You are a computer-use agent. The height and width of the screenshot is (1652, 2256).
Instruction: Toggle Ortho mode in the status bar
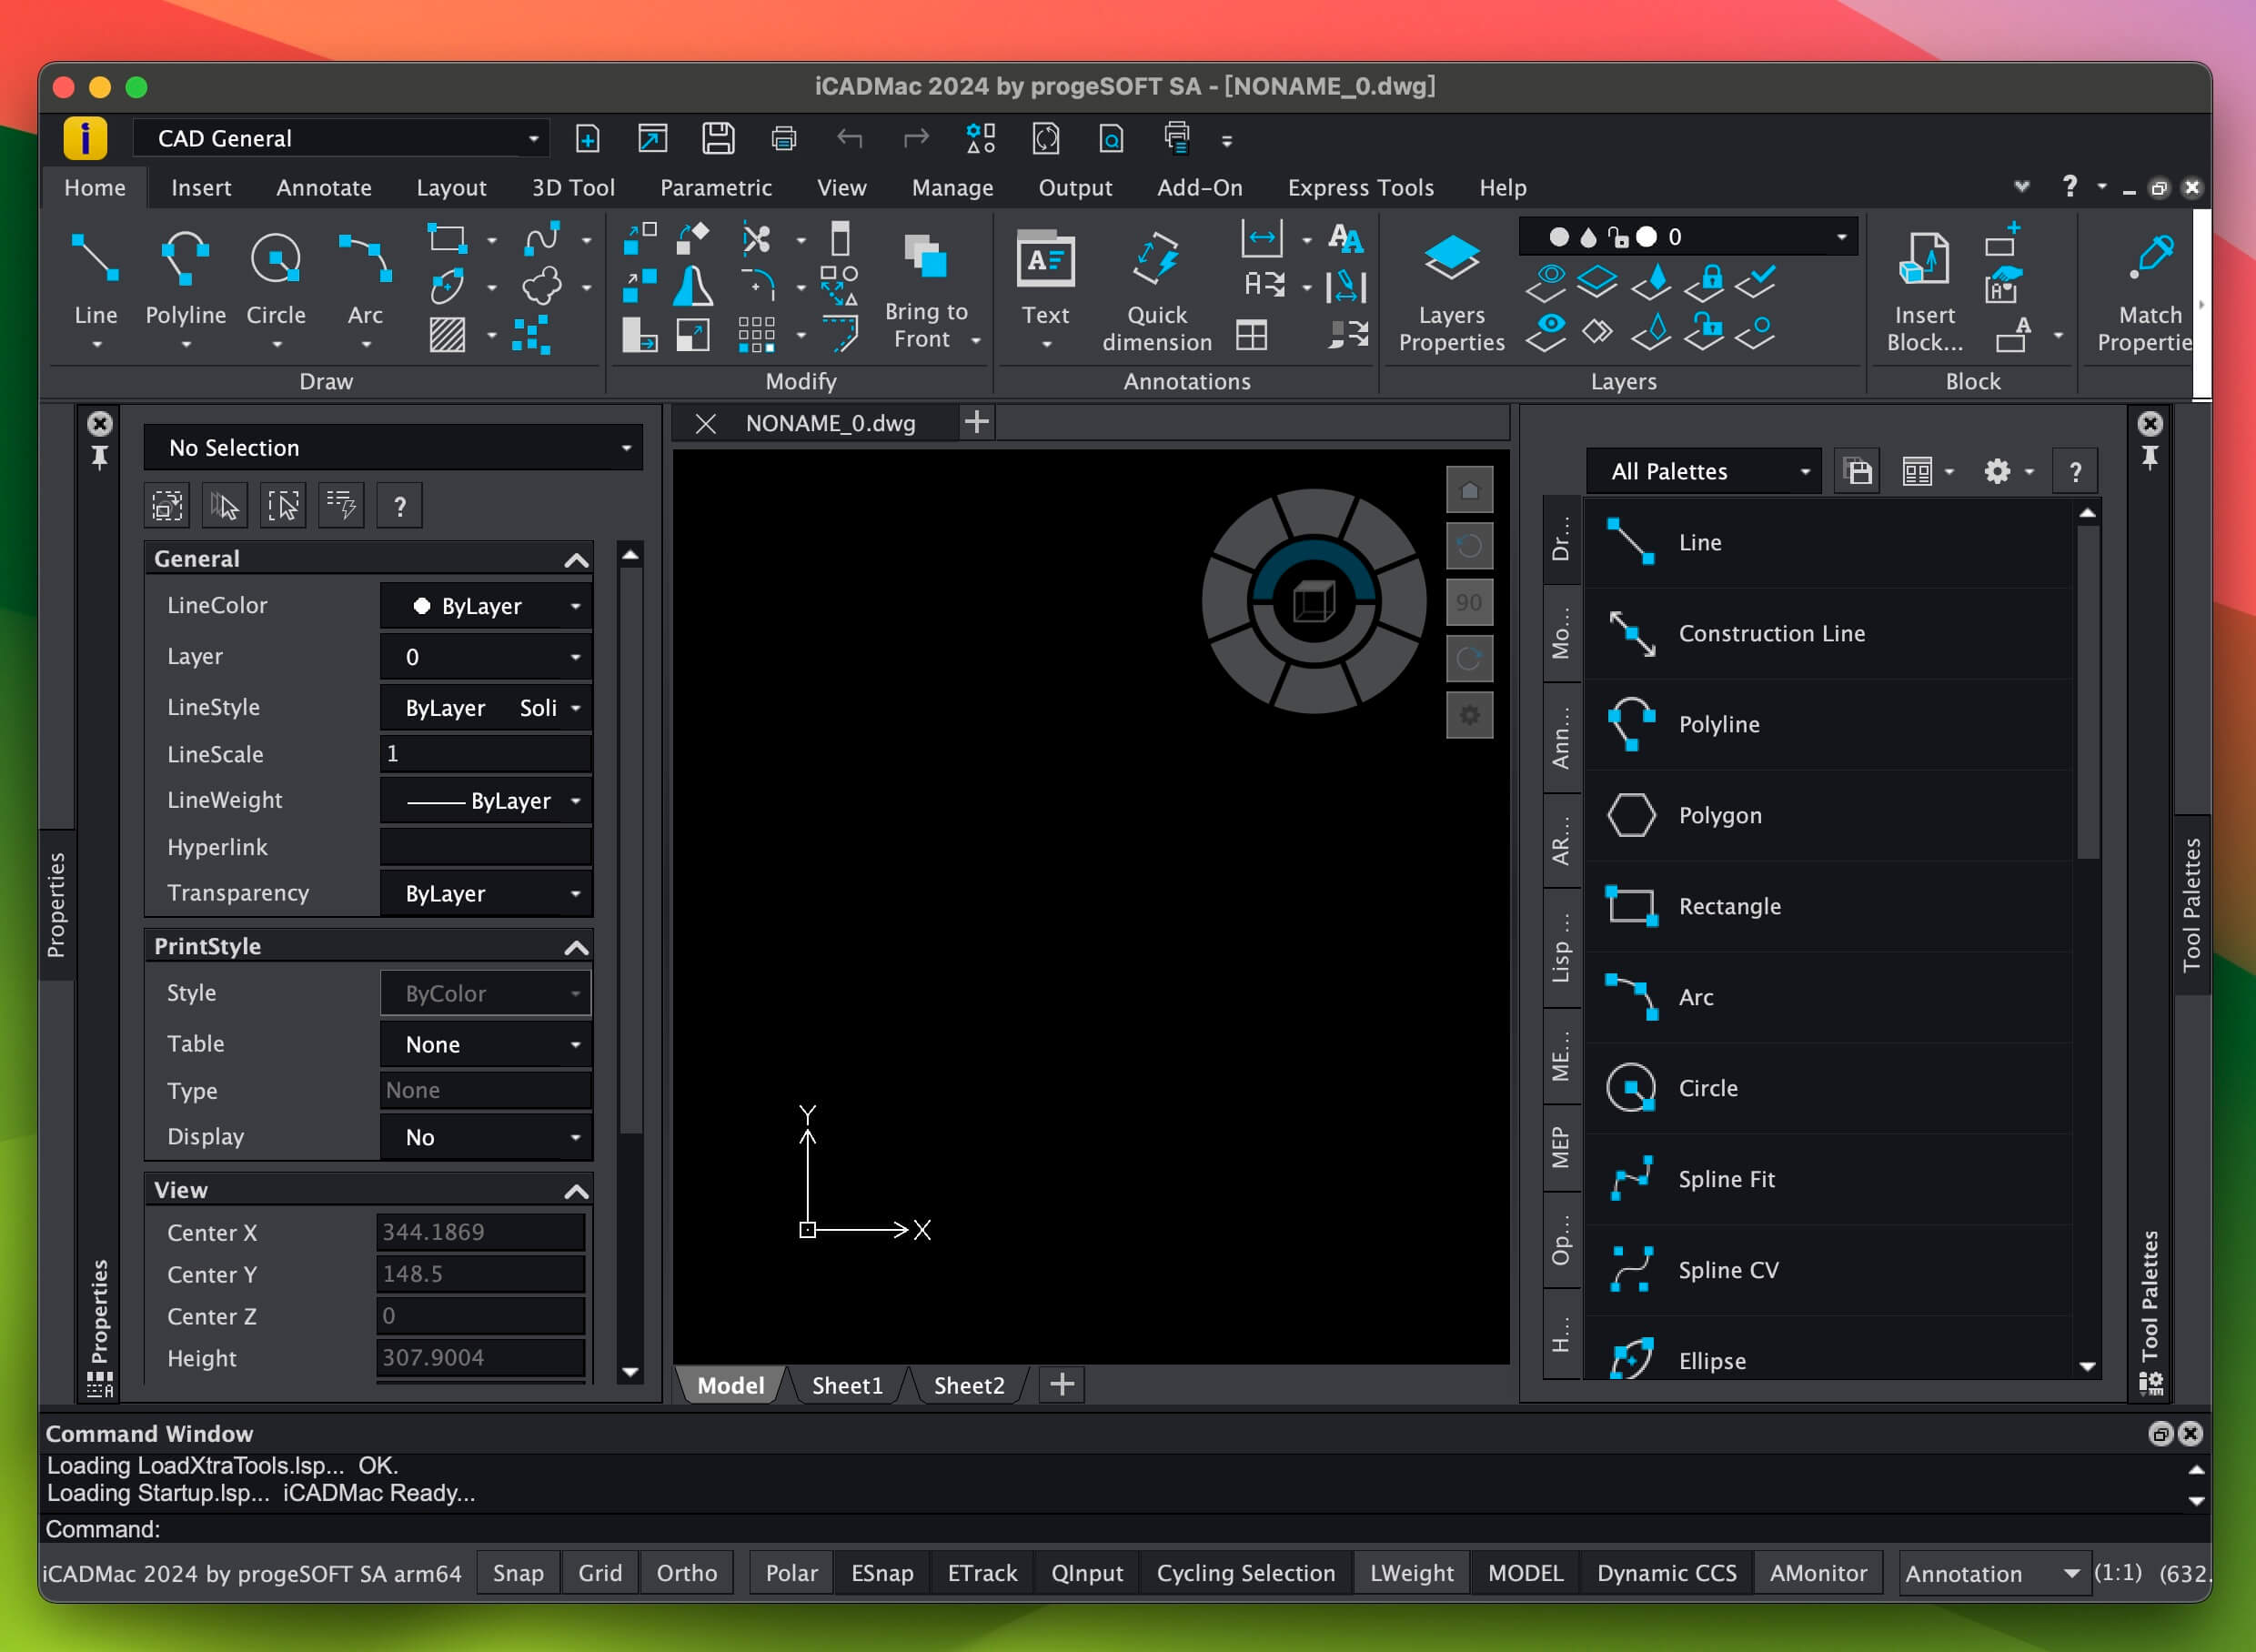pyautogui.click(x=686, y=1573)
